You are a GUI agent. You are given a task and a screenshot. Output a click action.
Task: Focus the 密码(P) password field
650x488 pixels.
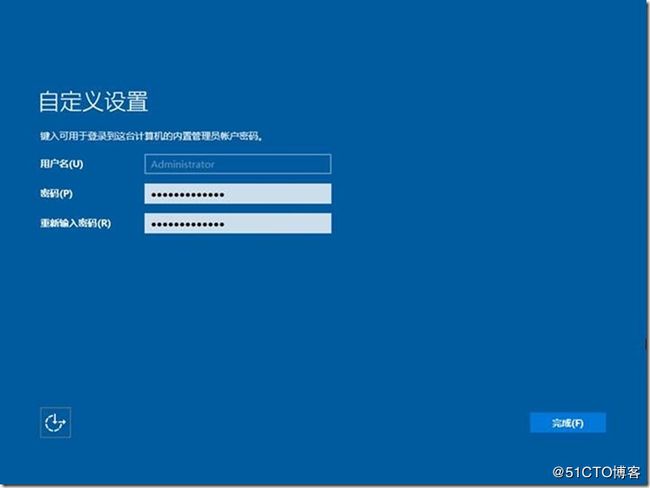[238, 194]
